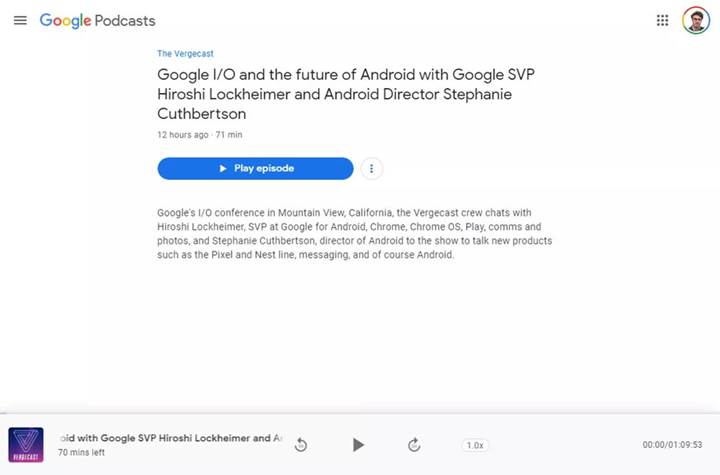Click the "70 mins left" label
The height and width of the screenshot is (475, 720).
click(x=84, y=453)
